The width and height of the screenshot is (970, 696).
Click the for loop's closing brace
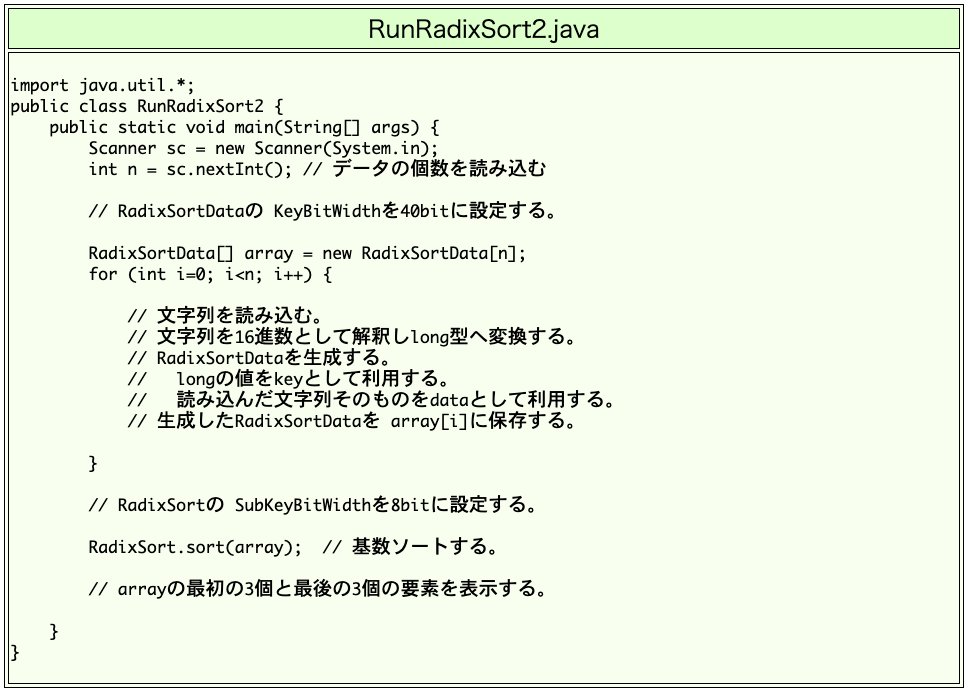point(94,463)
